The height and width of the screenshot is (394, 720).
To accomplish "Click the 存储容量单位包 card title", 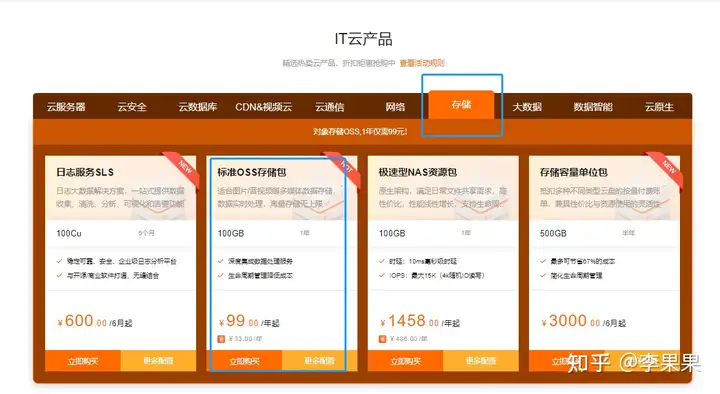I will (574, 172).
